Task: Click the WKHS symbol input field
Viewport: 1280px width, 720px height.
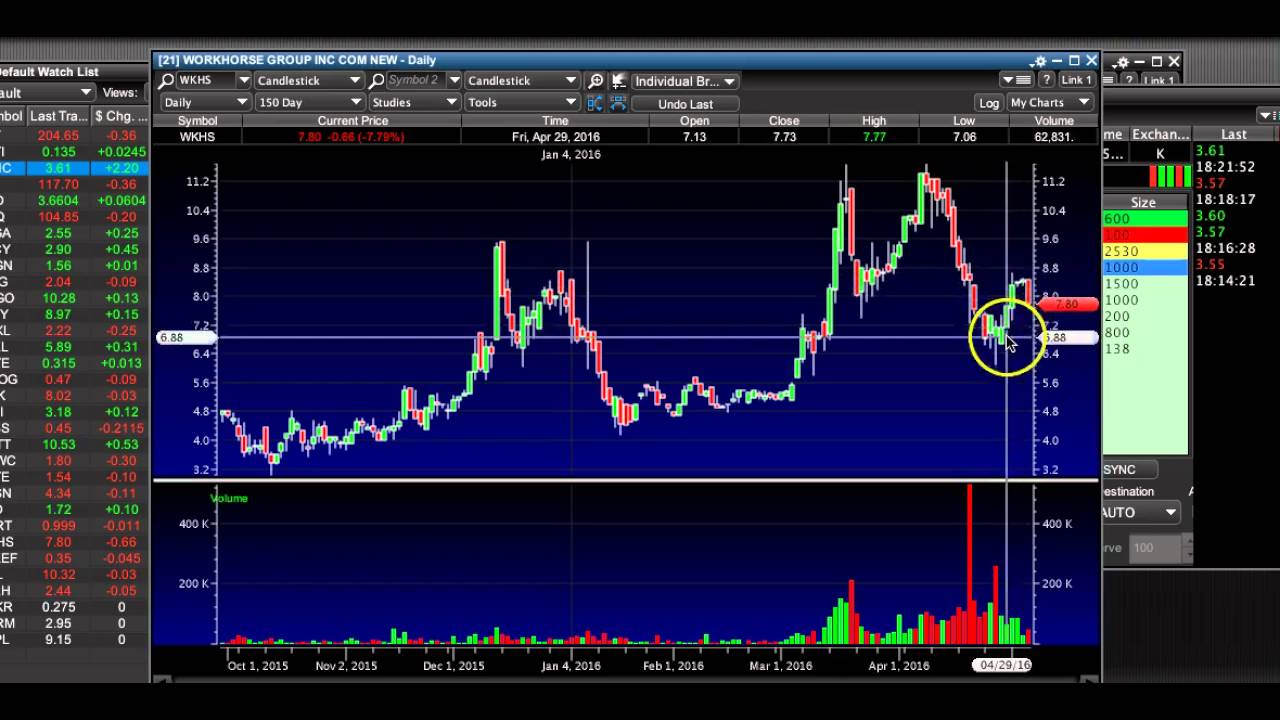Action: coord(206,80)
